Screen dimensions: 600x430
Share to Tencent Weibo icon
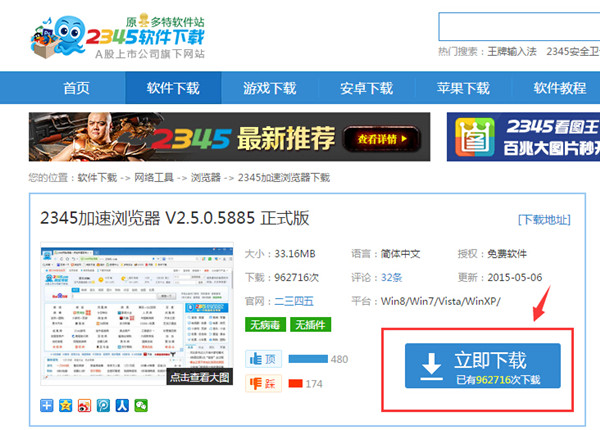point(102,405)
